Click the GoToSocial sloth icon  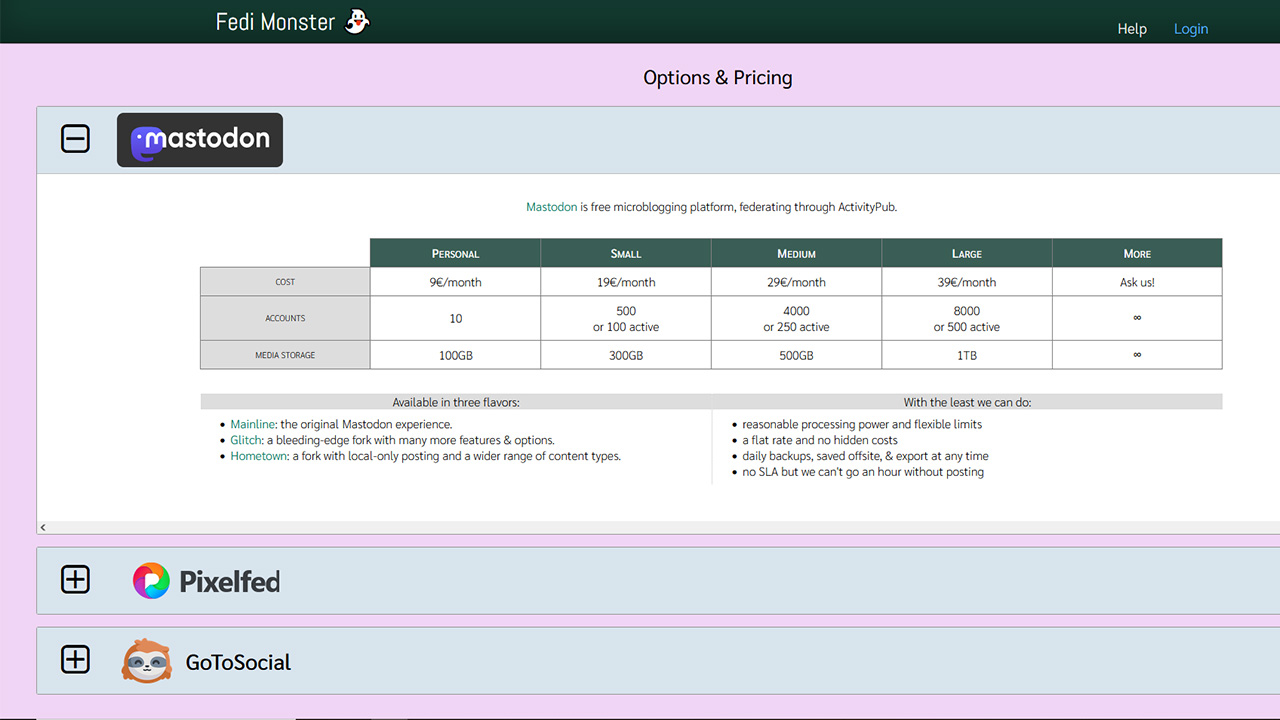pyautogui.click(x=147, y=661)
